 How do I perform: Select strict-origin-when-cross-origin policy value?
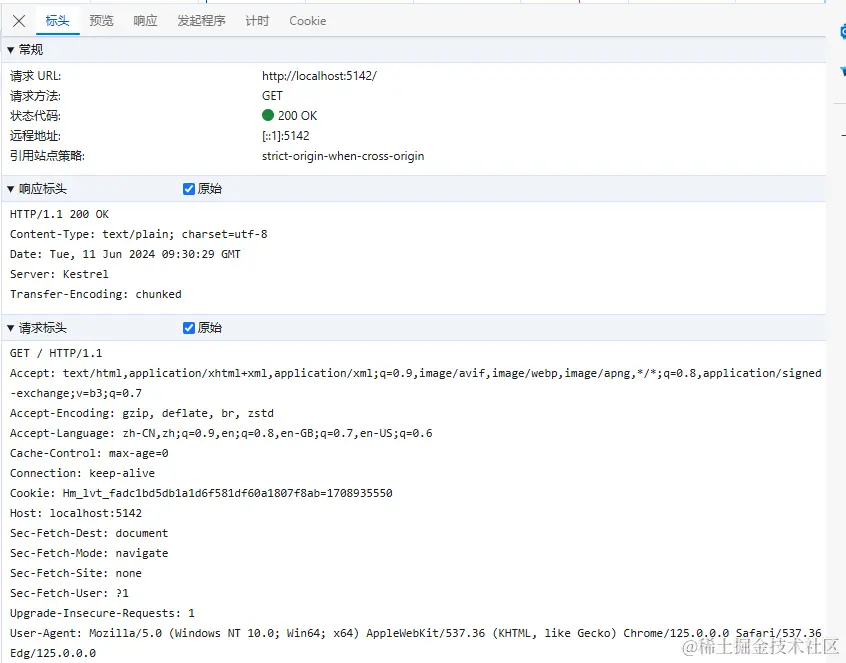(343, 156)
